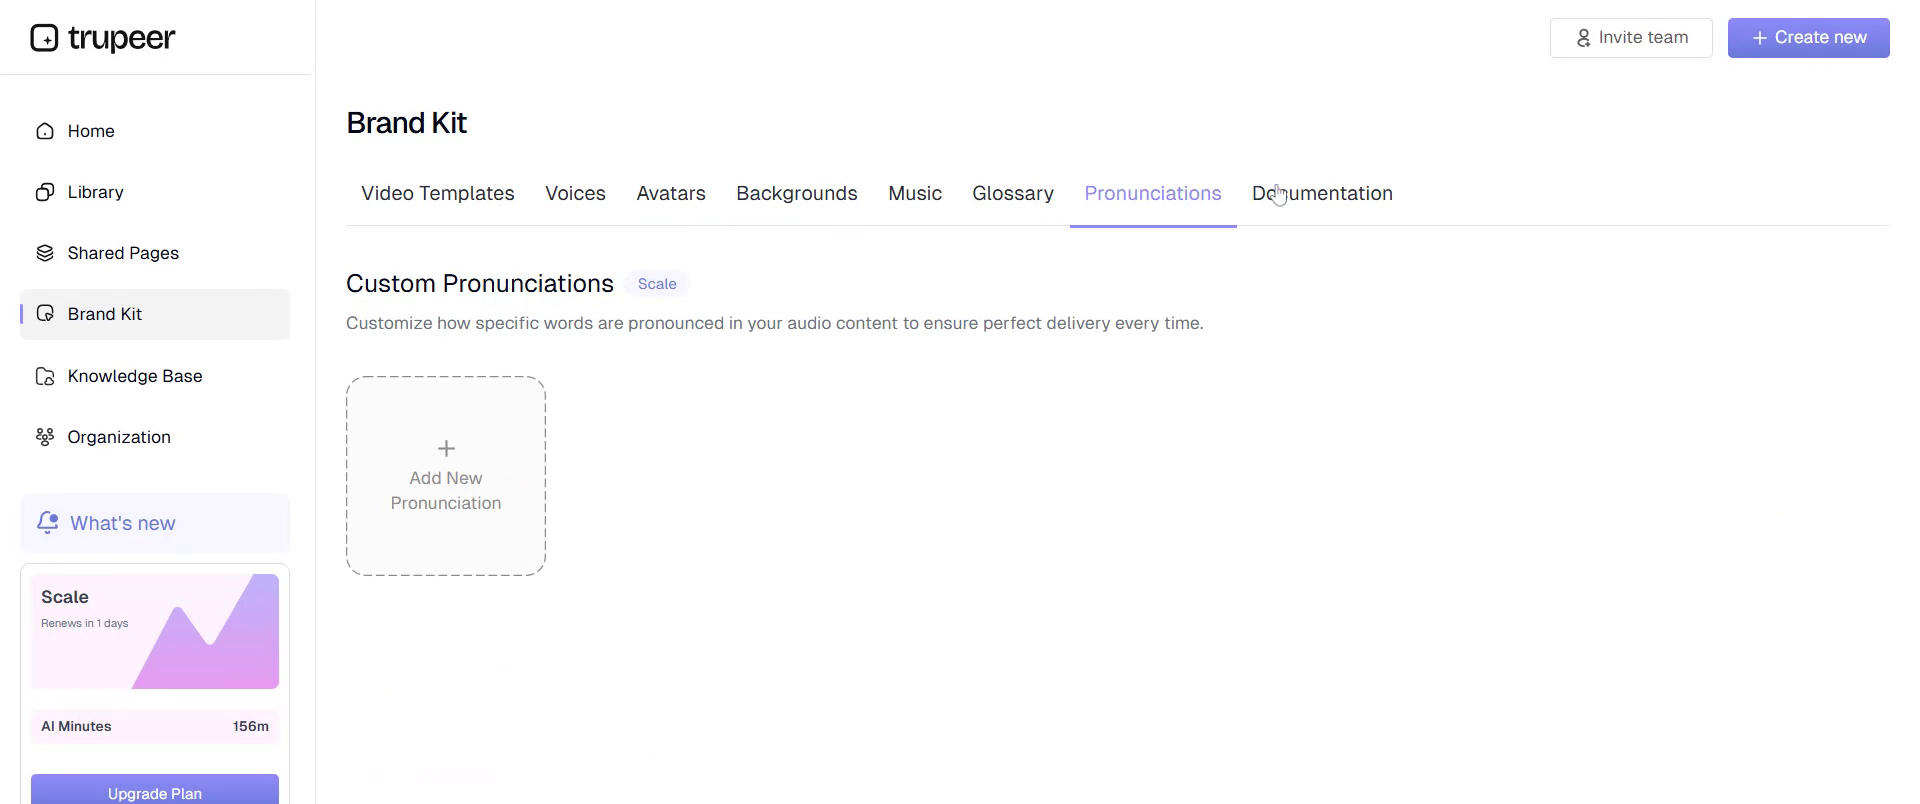Open the Avatars tab

(671, 193)
